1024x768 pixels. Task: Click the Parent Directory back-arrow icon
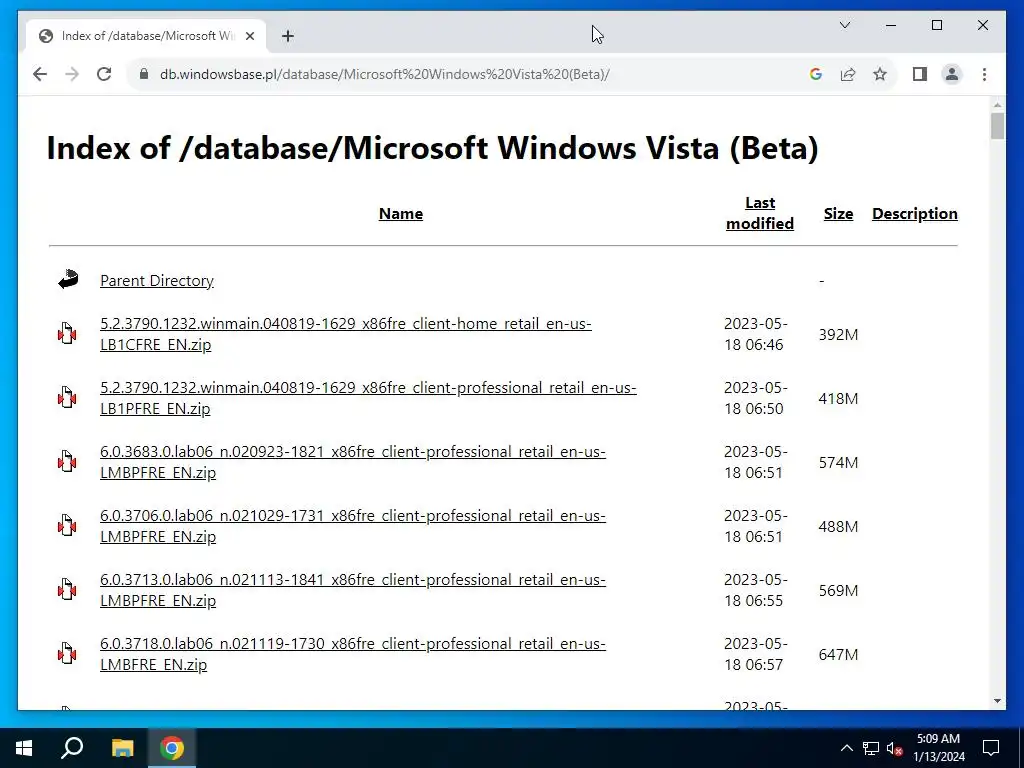68,280
